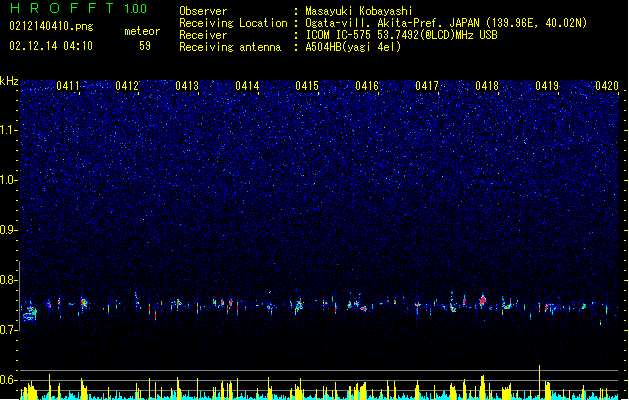The height and width of the screenshot is (400, 629).
Task: Click the 1.1 kHz axis tick label
Action: click(8, 130)
